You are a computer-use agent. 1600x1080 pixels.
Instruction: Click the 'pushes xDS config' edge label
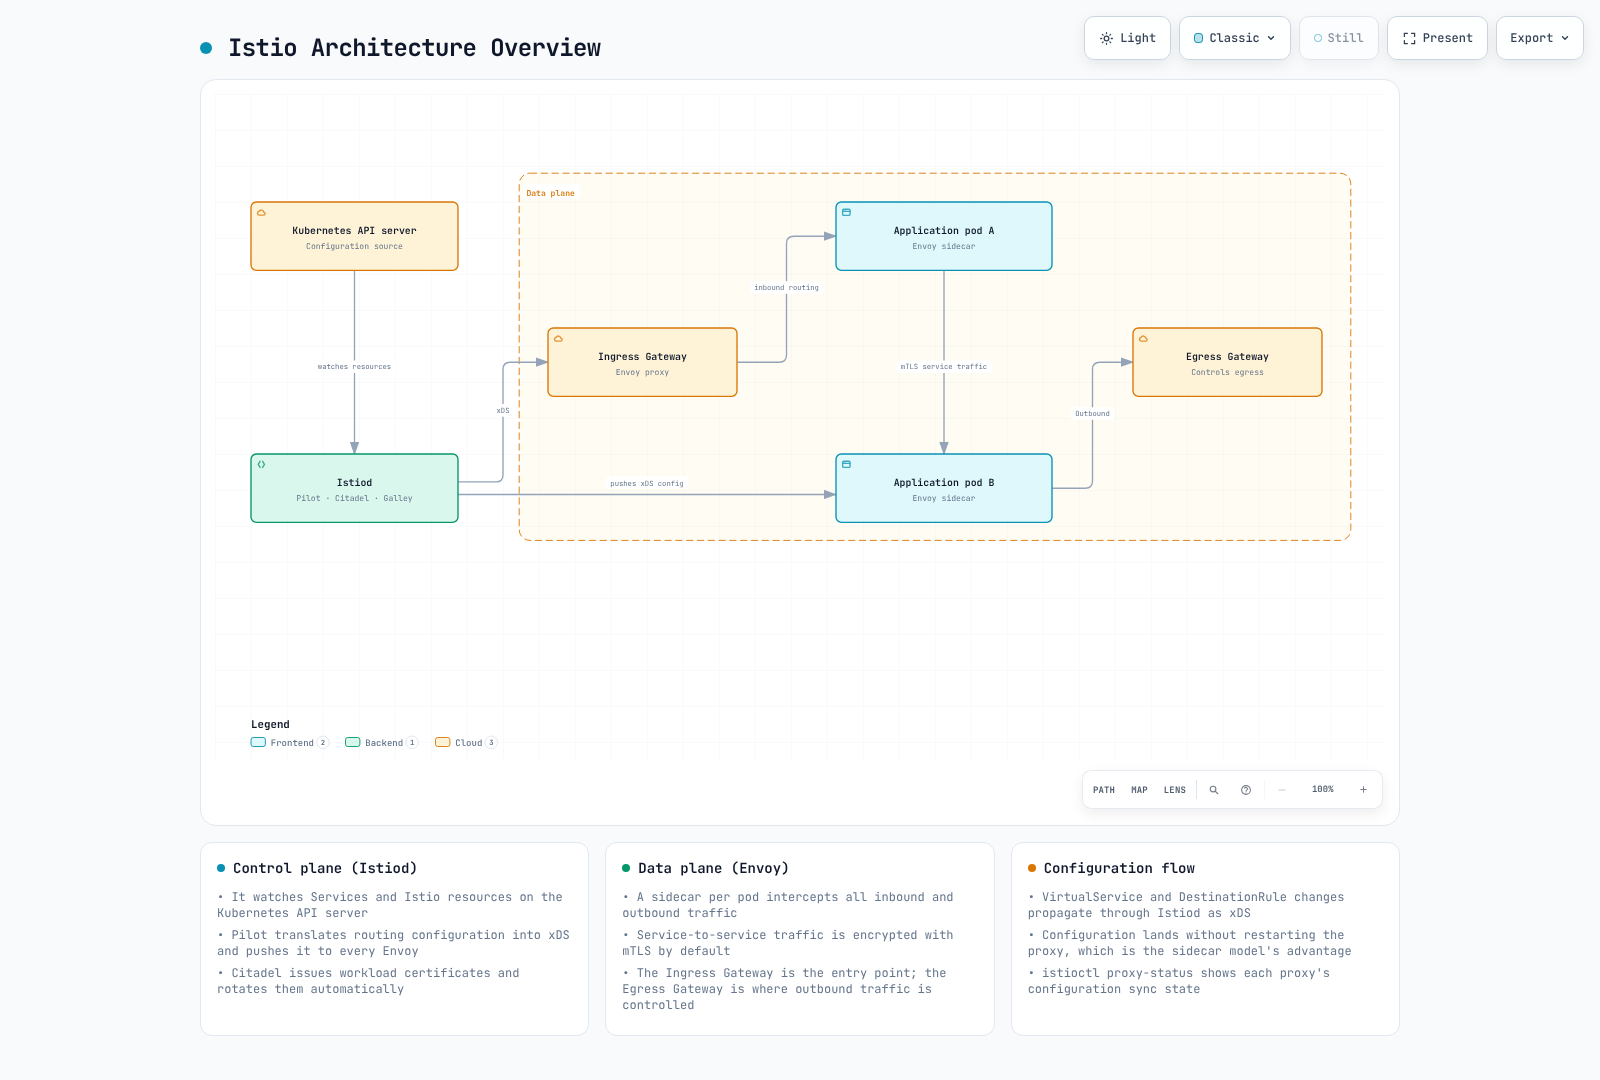[647, 484]
